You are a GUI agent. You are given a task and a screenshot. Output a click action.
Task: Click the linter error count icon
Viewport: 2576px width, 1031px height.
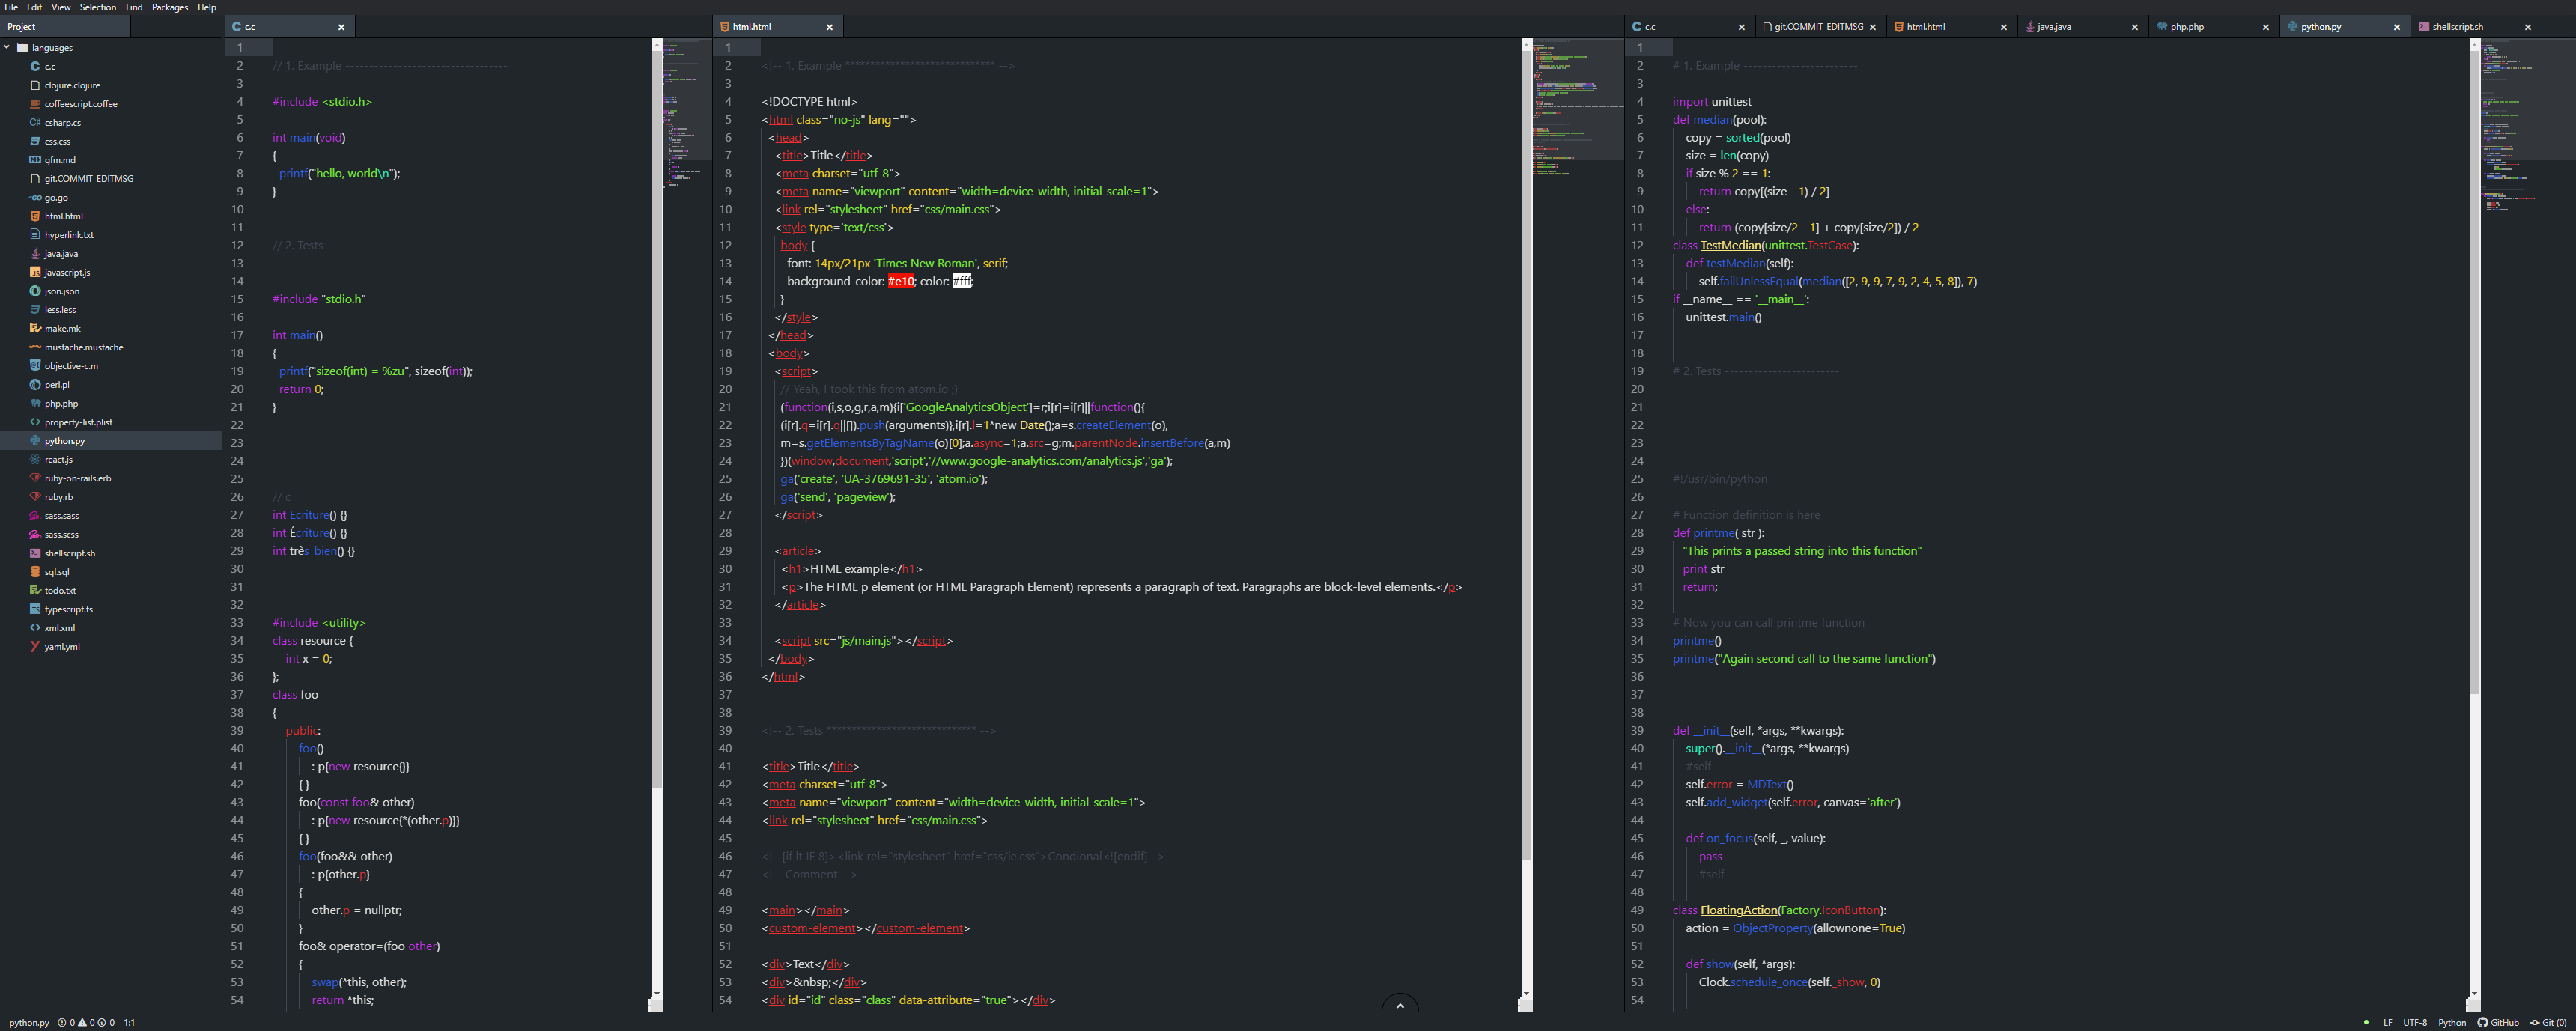[x=62, y=1022]
